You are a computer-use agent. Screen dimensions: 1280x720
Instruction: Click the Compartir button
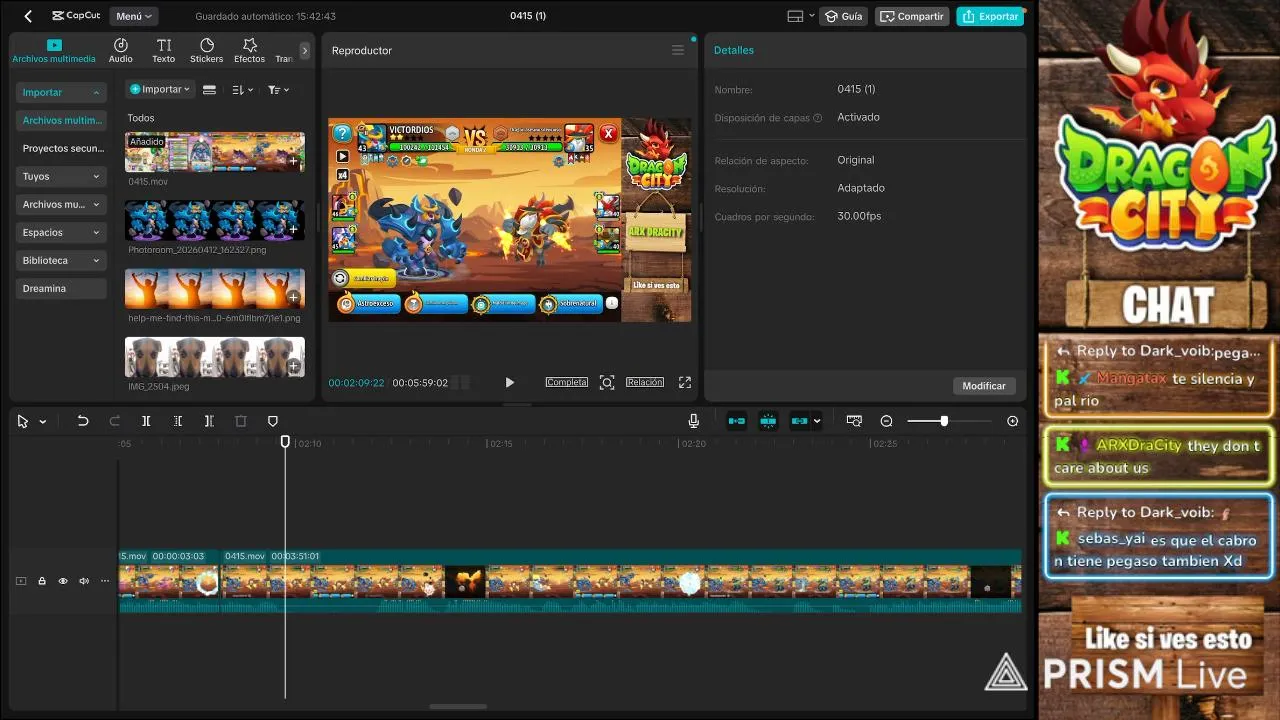tap(912, 16)
